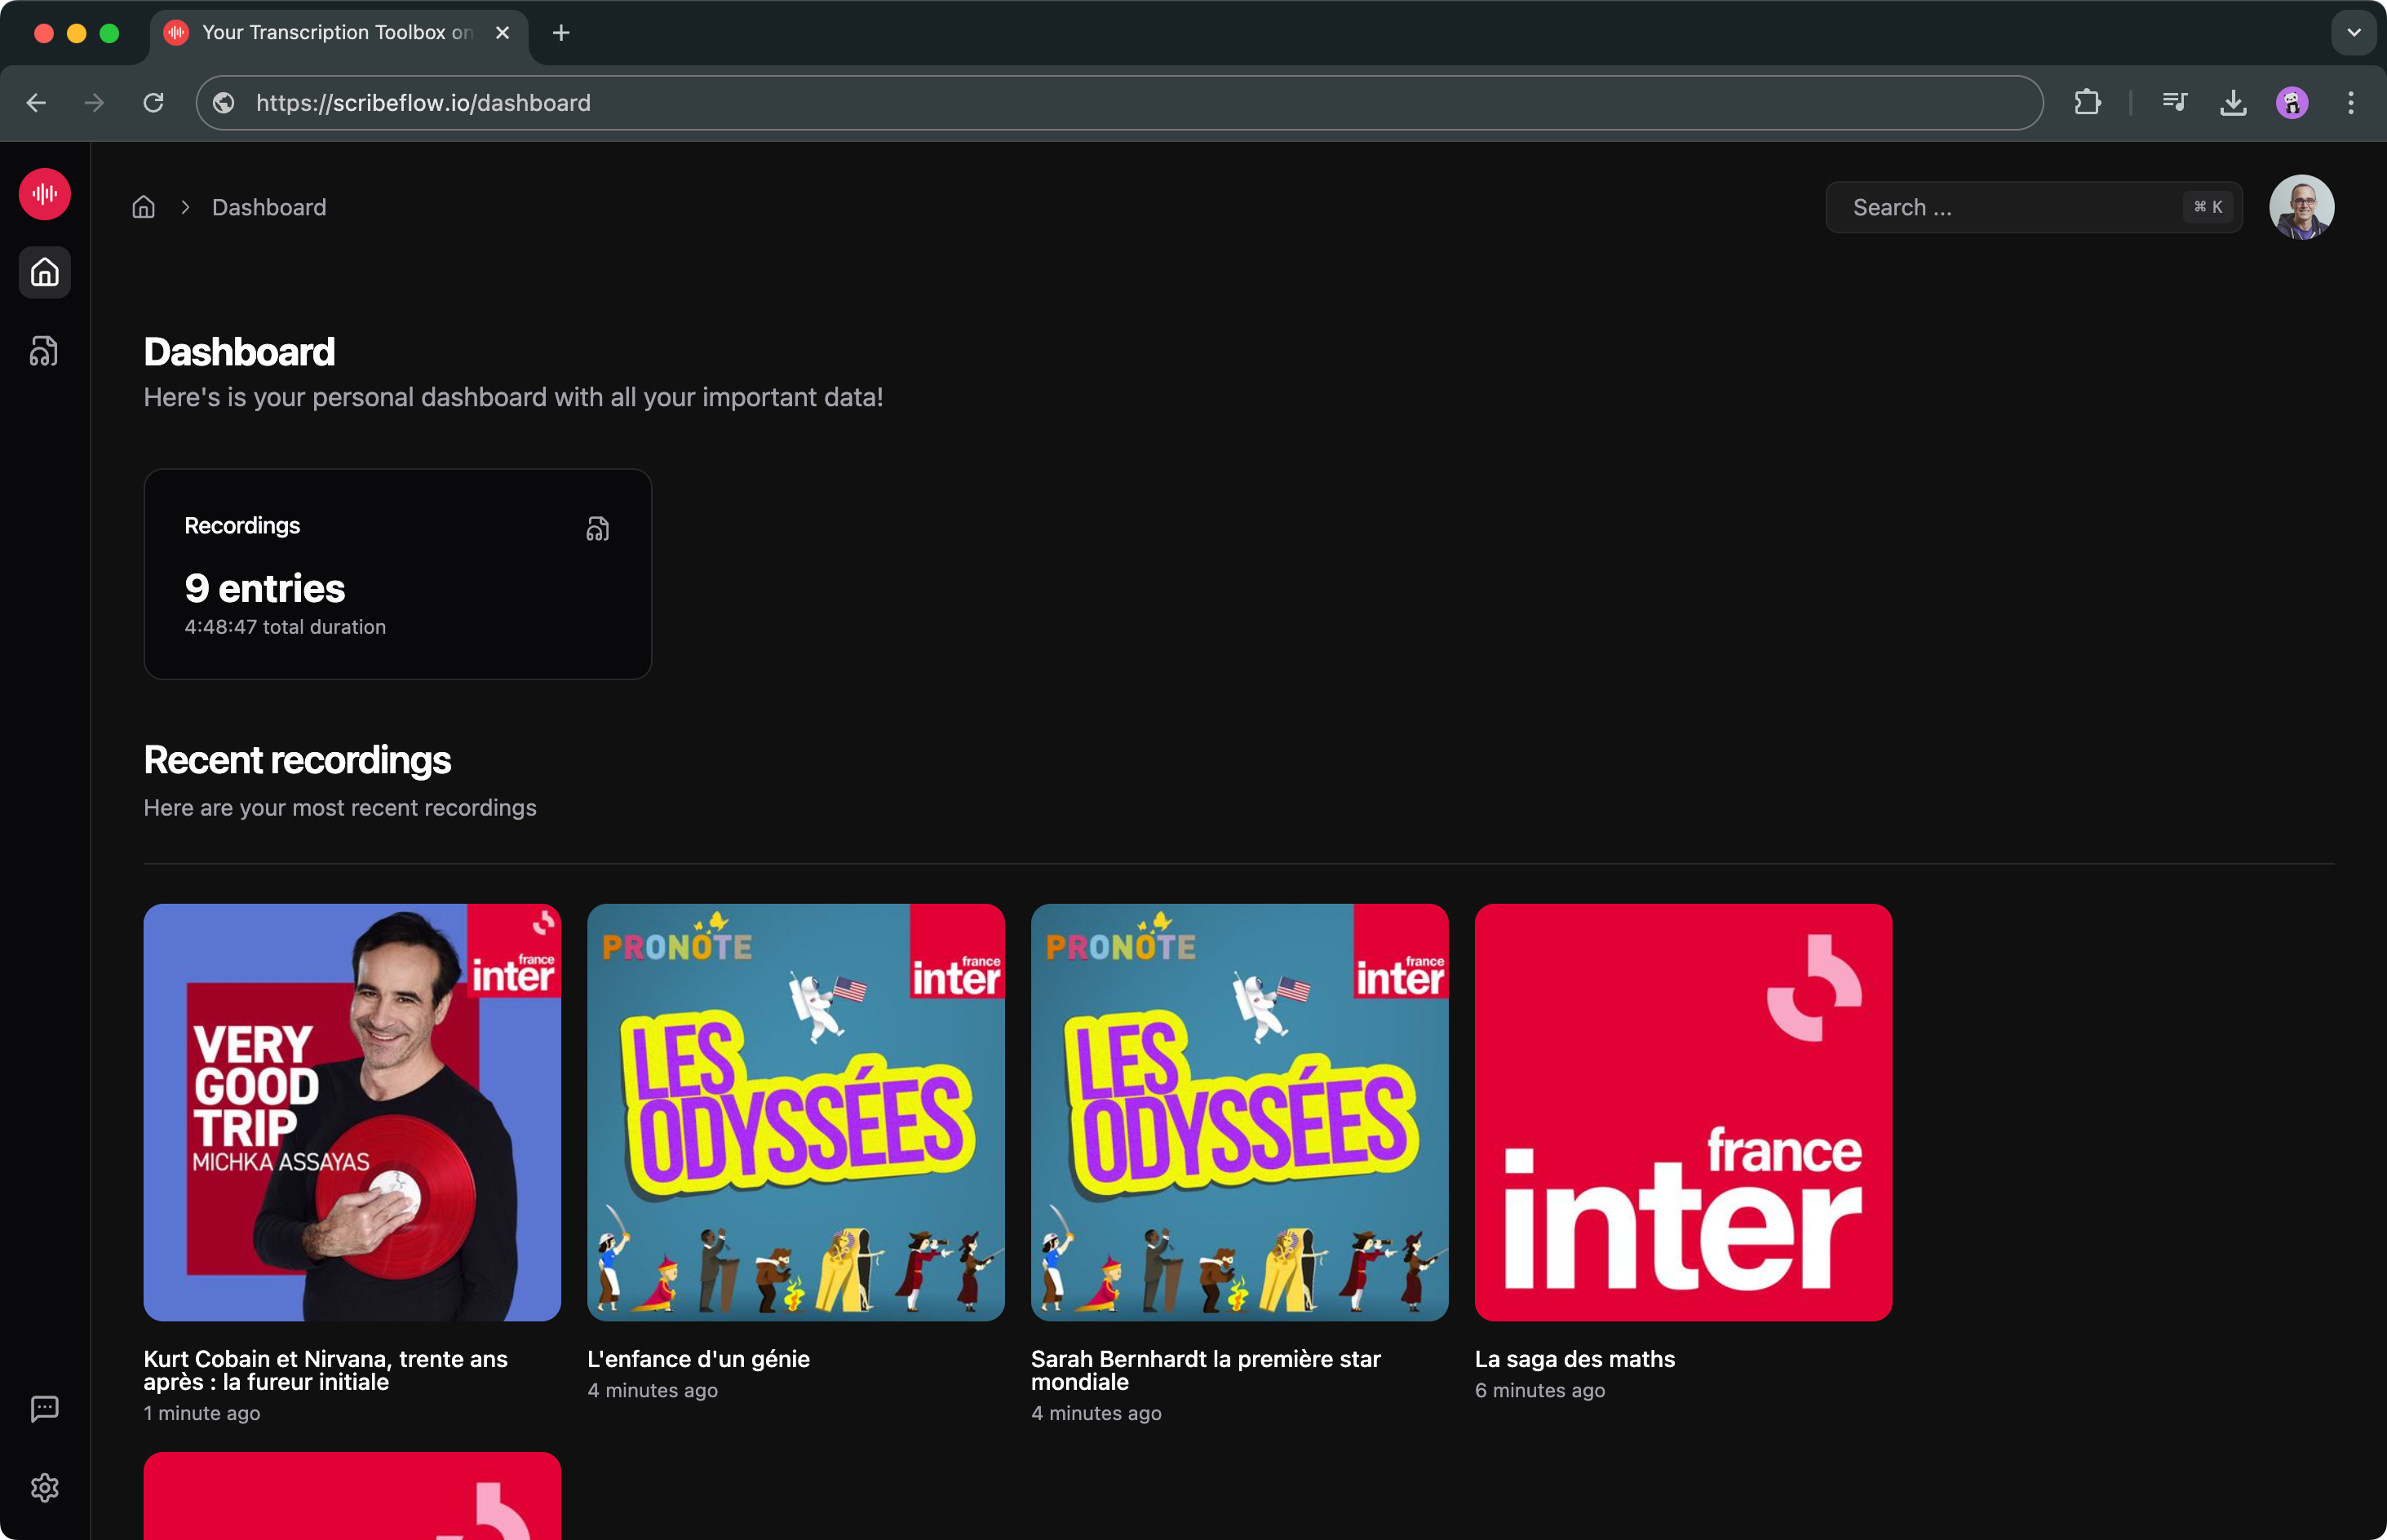Click the L'enfance d'un génie title
The width and height of the screenshot is (2387, 1540).
tap(699, 1358)
